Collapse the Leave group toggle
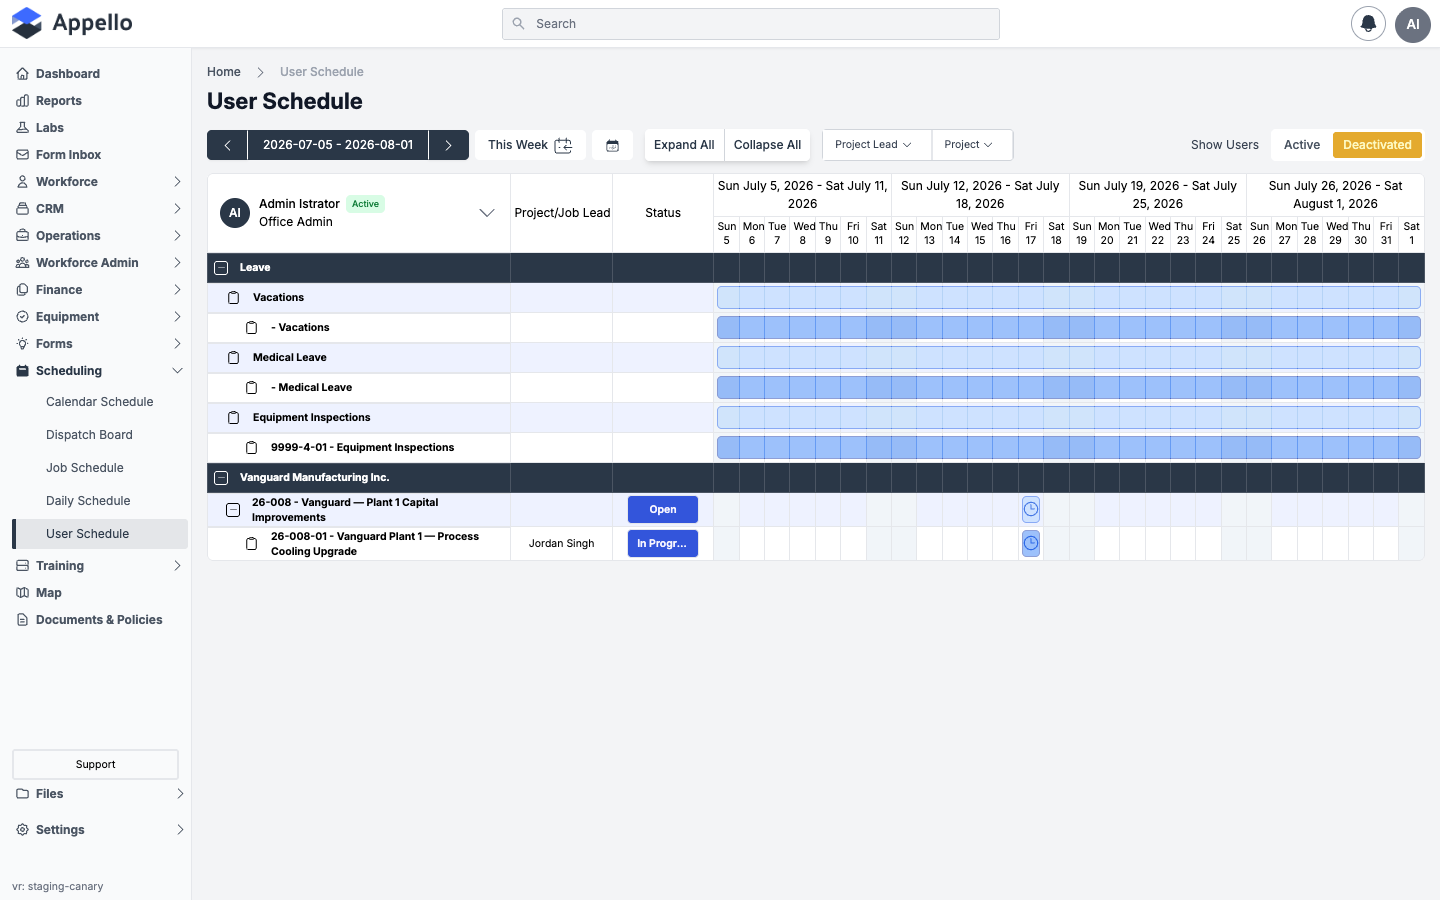Image resolution: width=1440 pixels, height=918 pixels. pyautogui.click(x=221, y=268)
